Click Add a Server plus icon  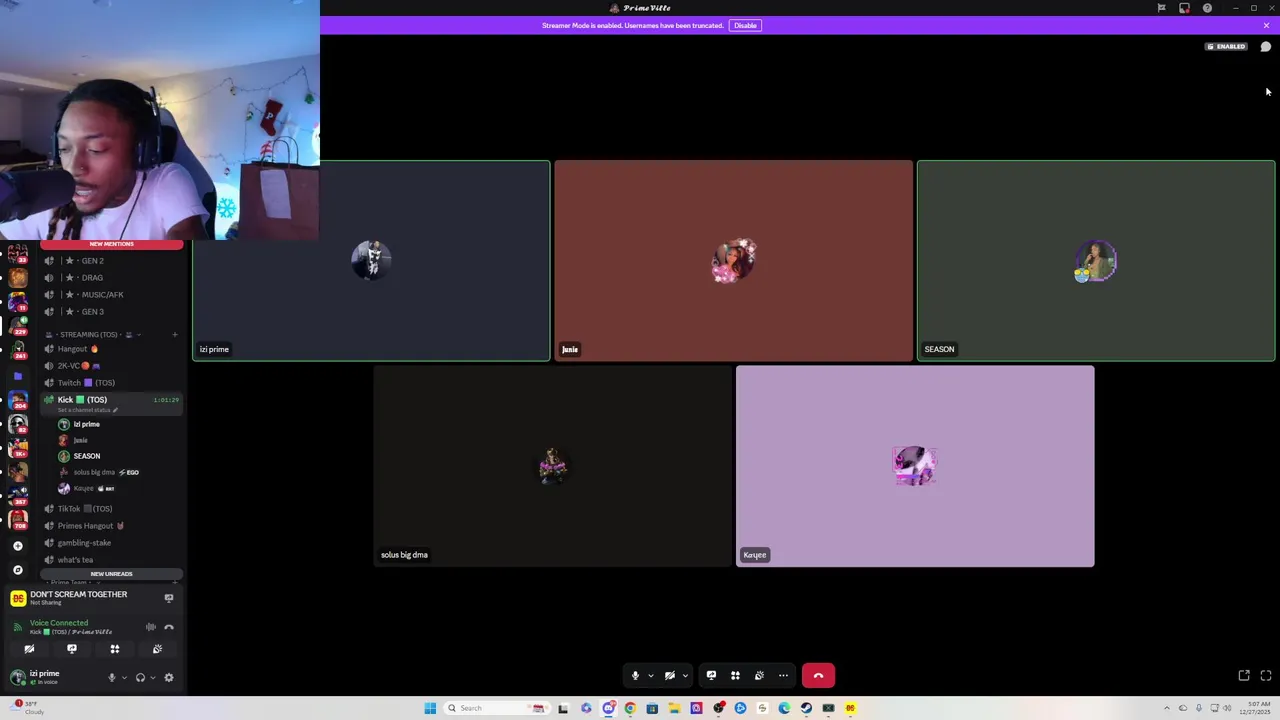pos(17,546)
